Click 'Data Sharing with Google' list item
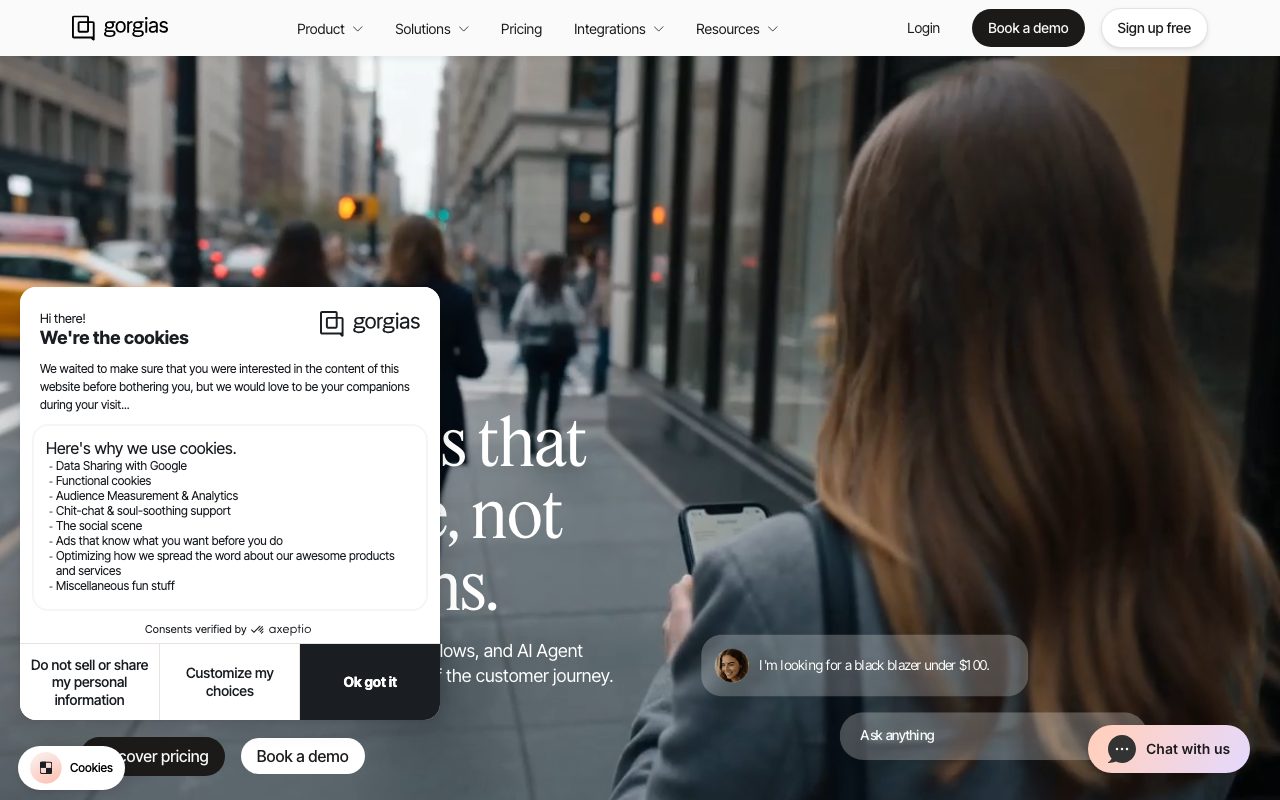1280x800 pixels. pyautogui.click(x=121, y=466)
